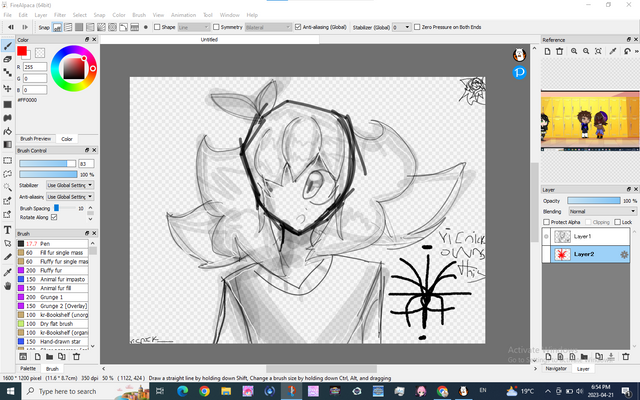Select the Dry flat brush
Image resolution: width=640 pixels, height=400 pixels.
click(x=52, y=324)
